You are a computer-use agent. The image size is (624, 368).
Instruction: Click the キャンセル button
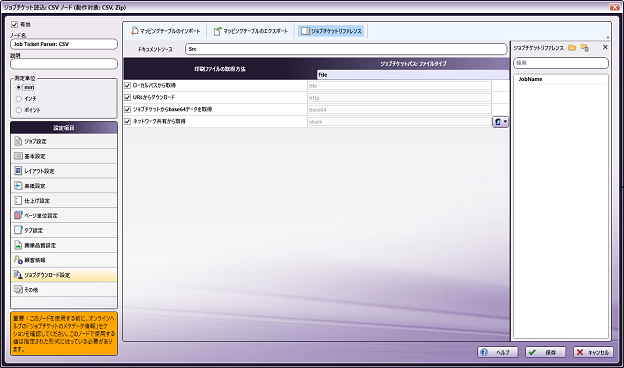point(593,352)
